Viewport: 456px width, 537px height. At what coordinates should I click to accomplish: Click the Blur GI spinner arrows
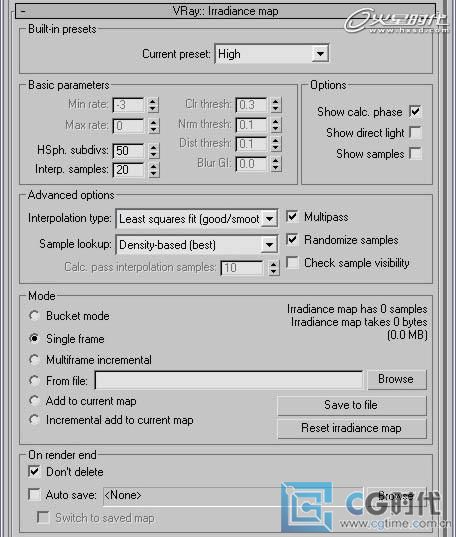(276, 164)
